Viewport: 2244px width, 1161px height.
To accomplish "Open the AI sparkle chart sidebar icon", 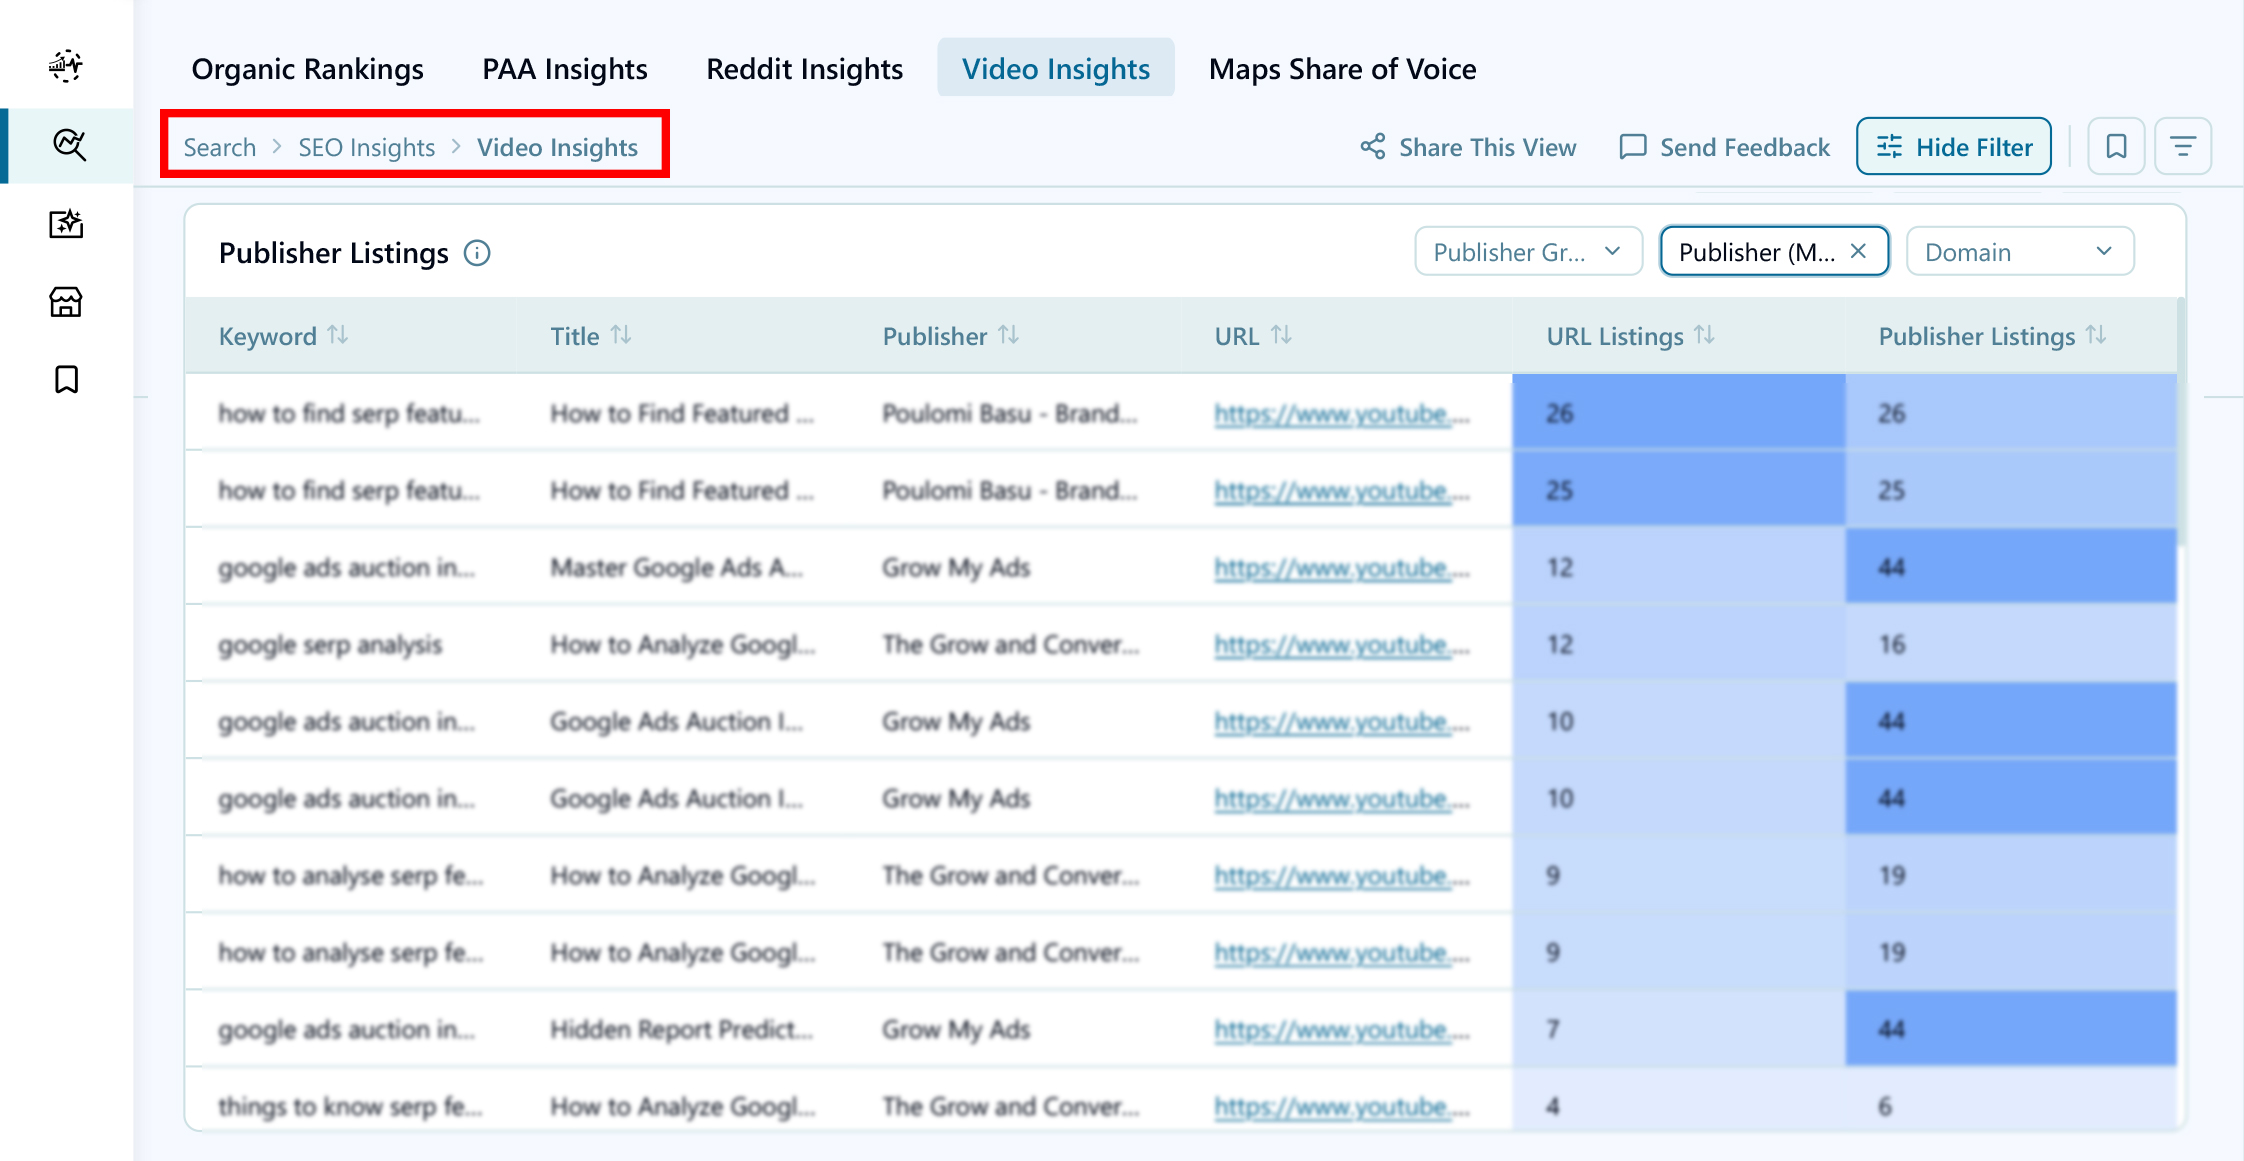I will 66,223.
